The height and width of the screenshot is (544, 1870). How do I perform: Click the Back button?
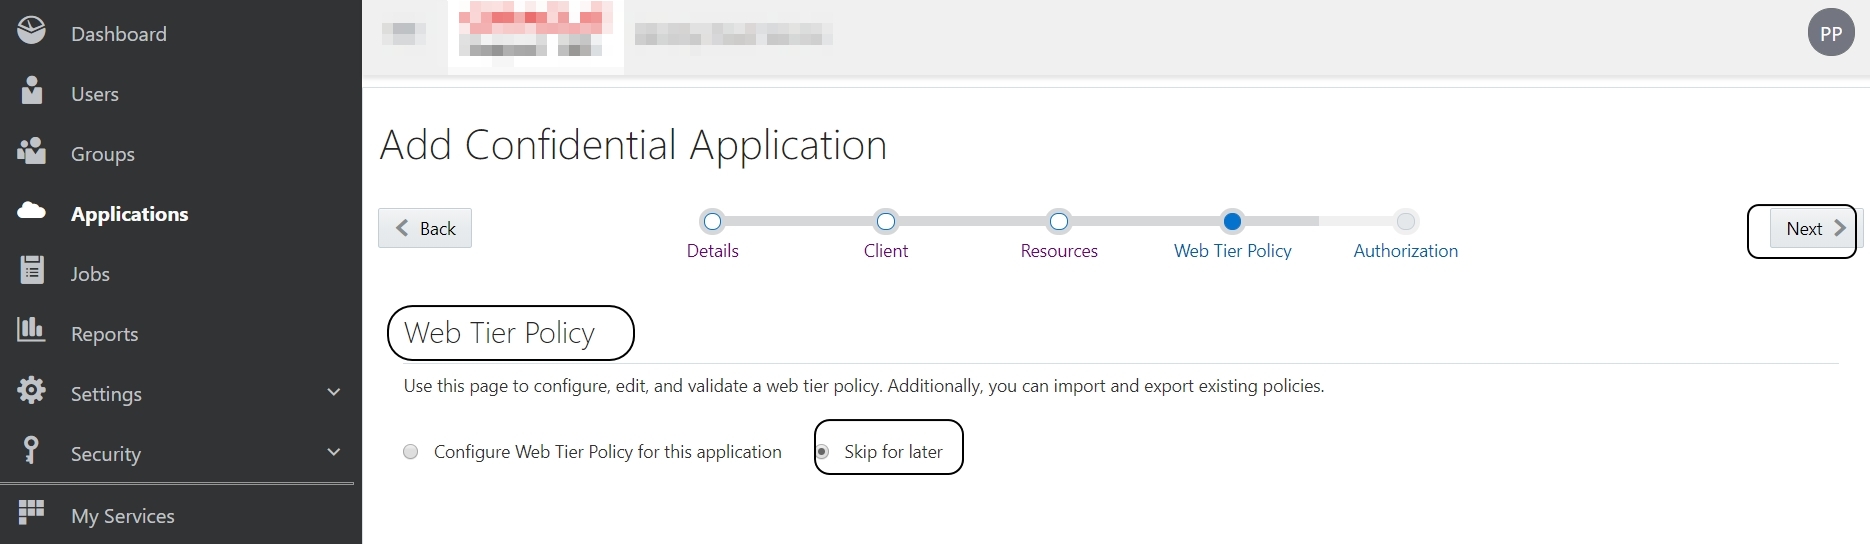[x=425, y=228]
